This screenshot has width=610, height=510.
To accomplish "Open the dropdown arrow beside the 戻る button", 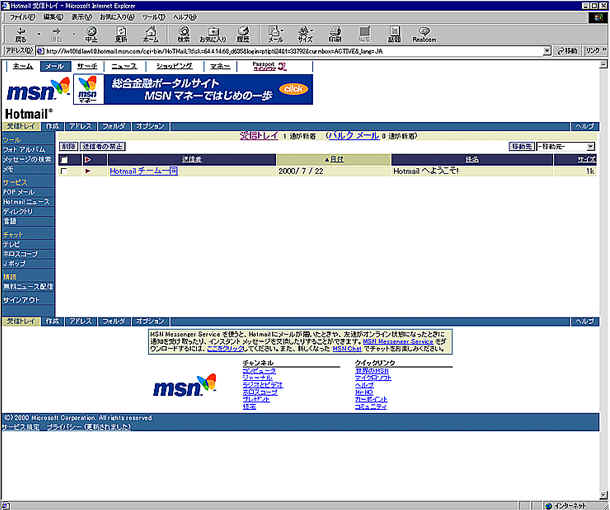I will click(x=39, y=34).
